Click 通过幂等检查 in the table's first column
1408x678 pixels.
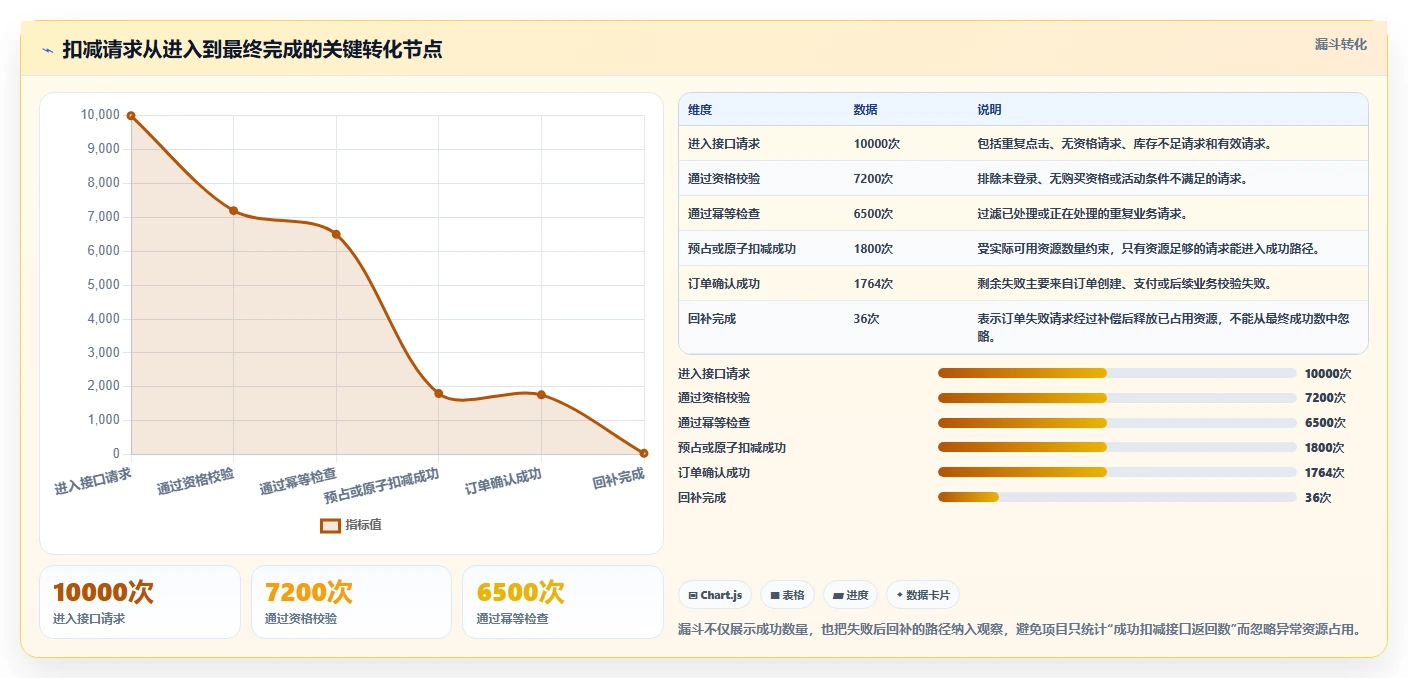click(724, 214)
